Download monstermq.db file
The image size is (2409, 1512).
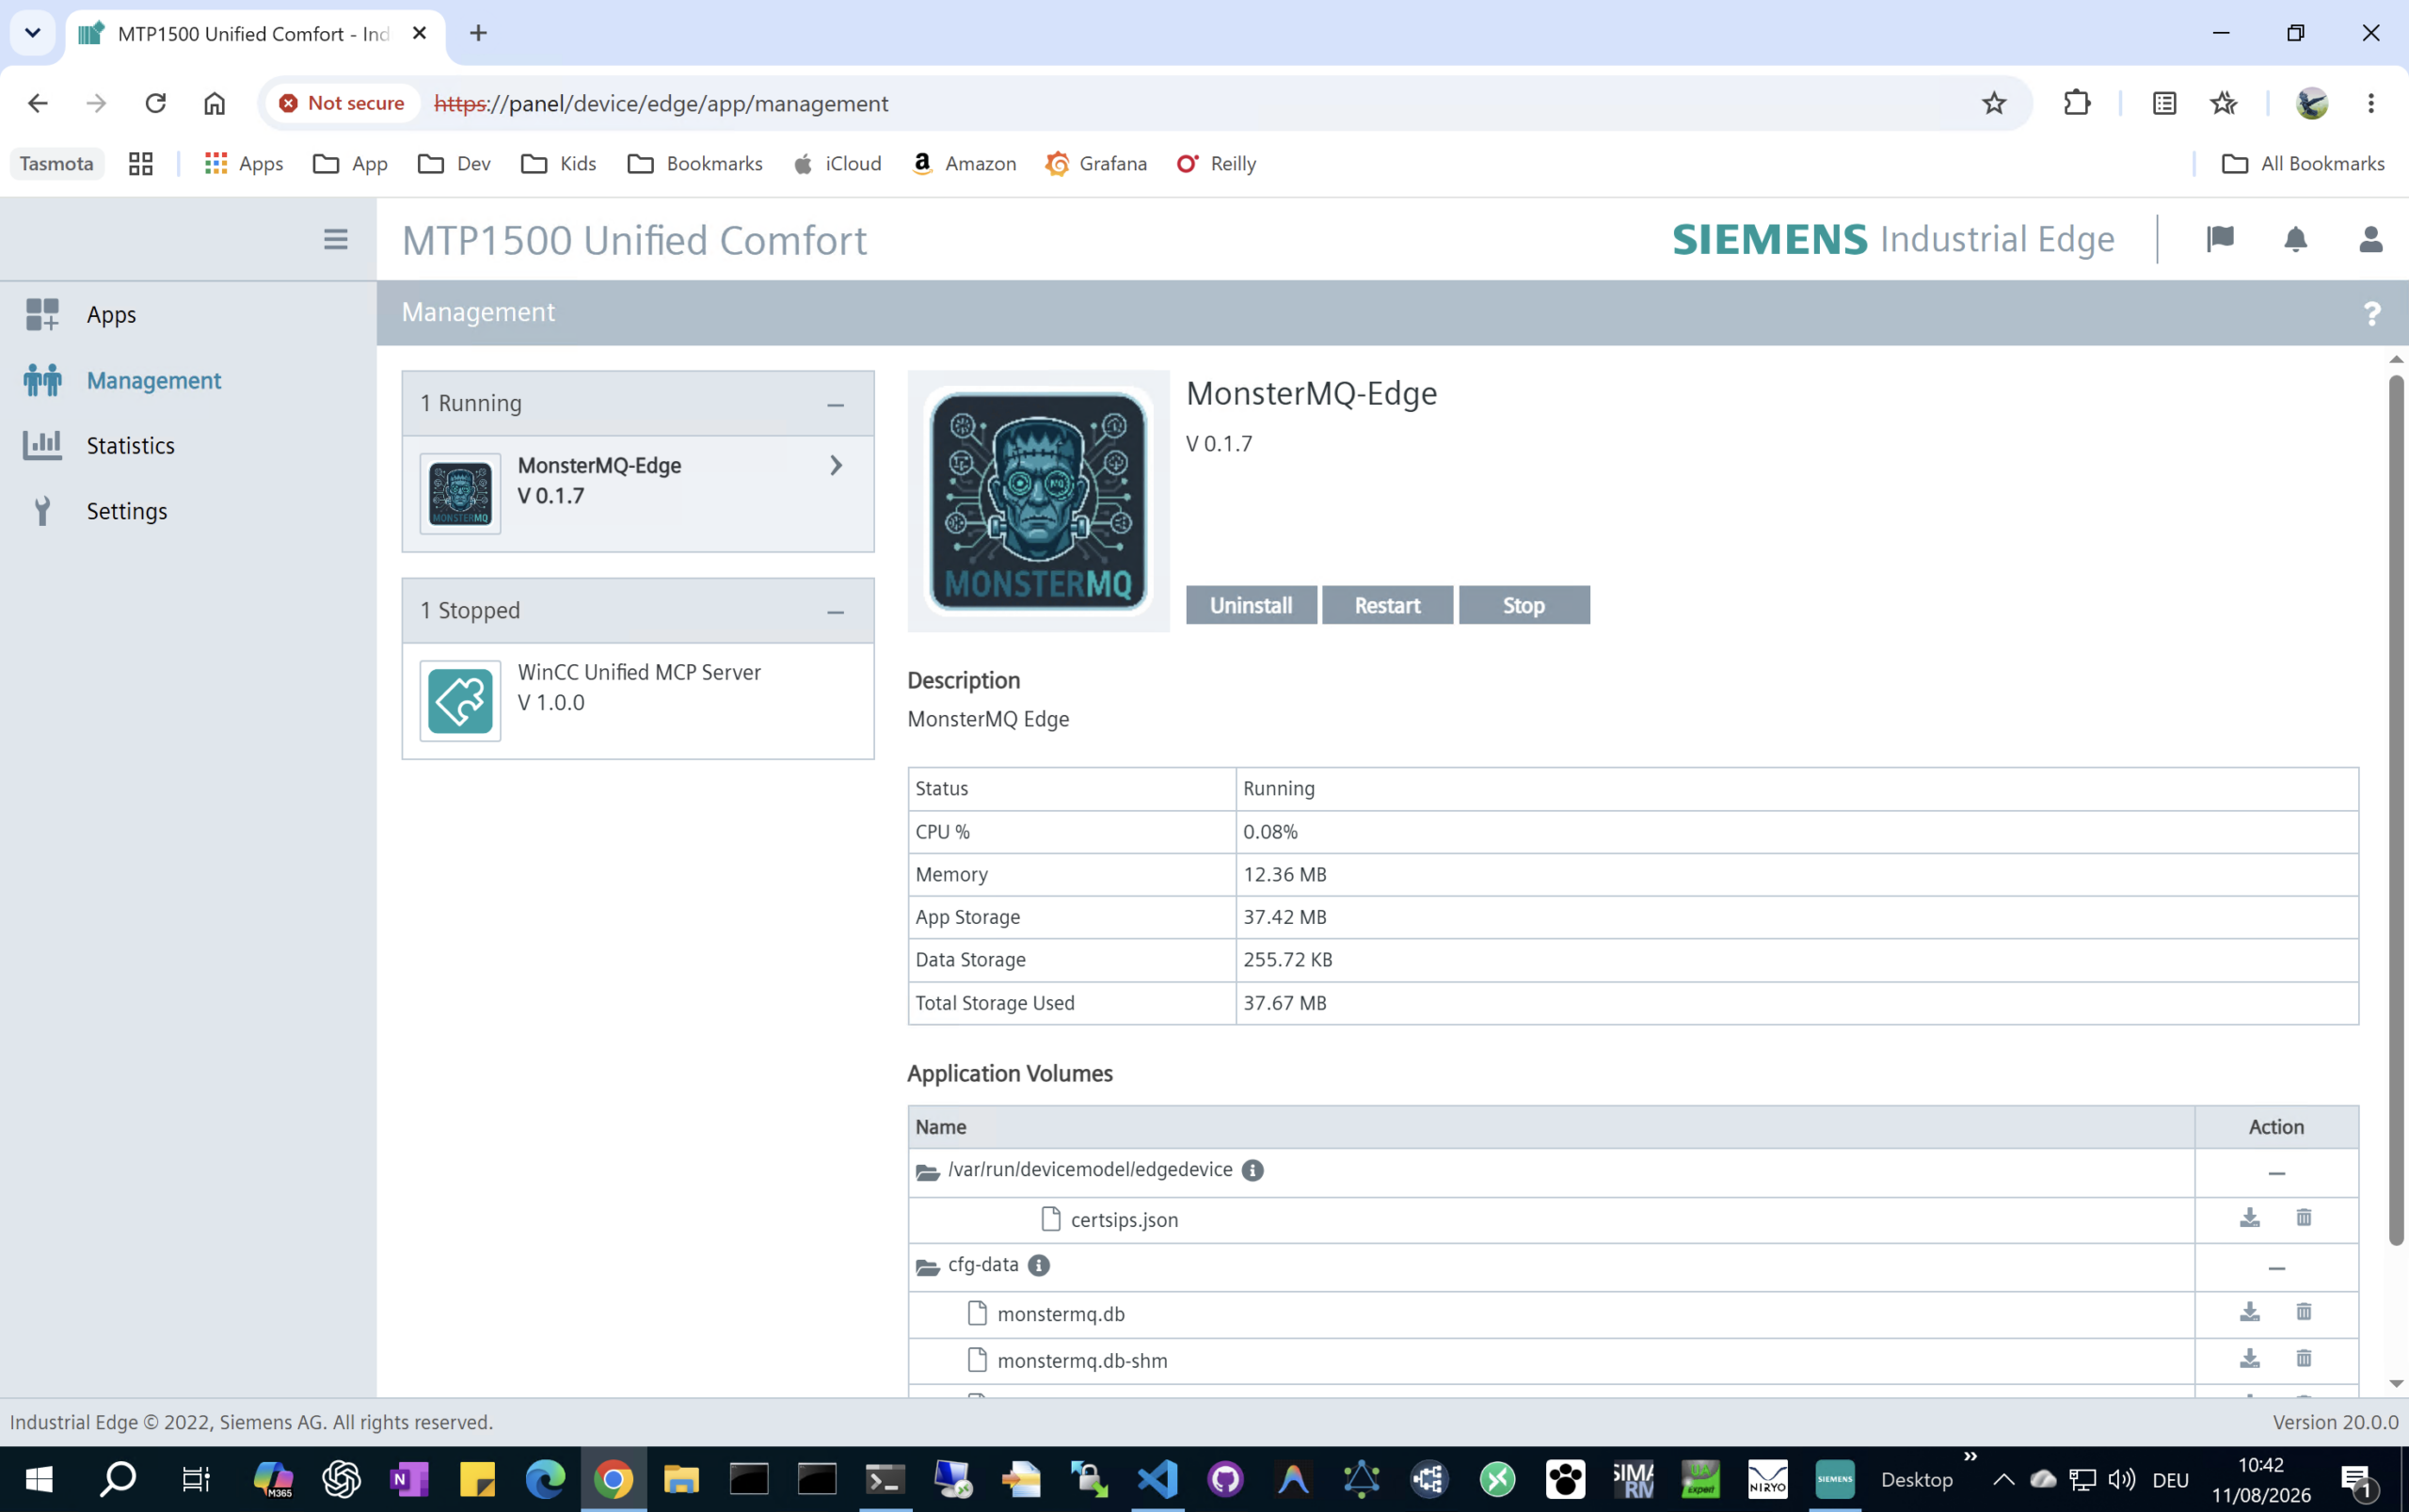(2249, 1311)
